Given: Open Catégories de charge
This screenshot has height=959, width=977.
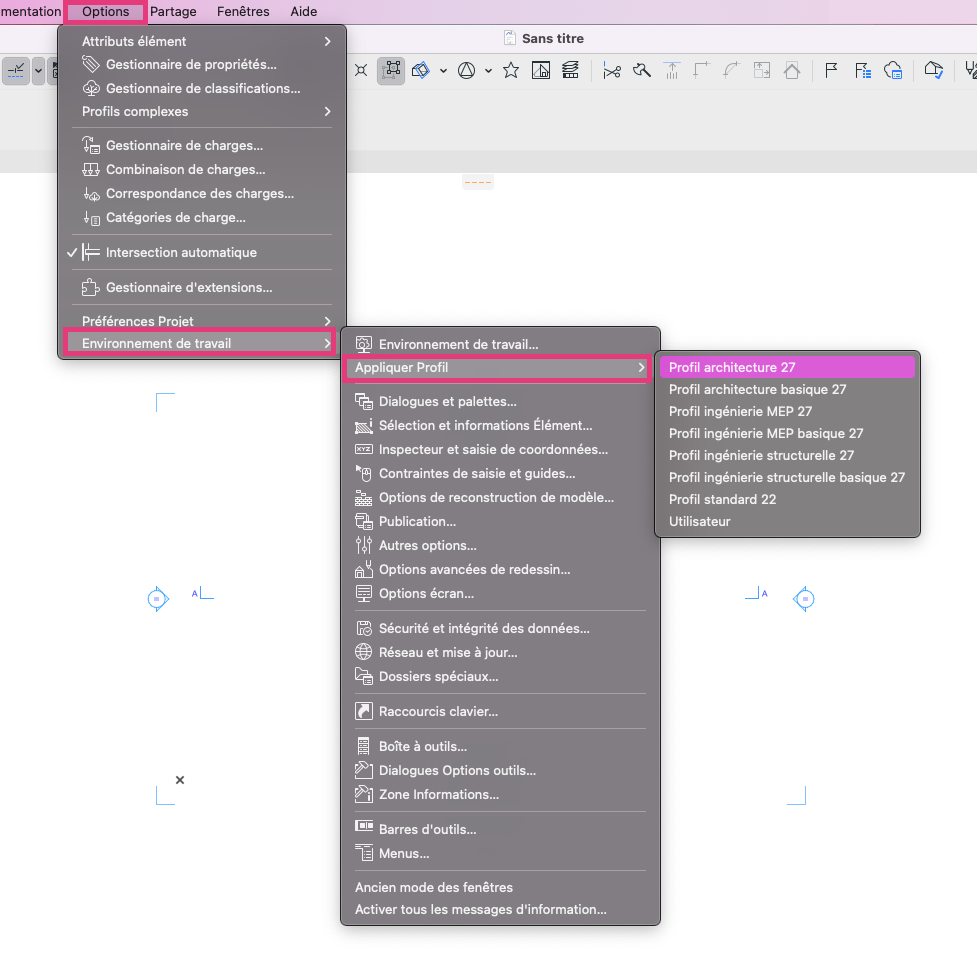Looking at the screenshot, I should tap(203, 218).
